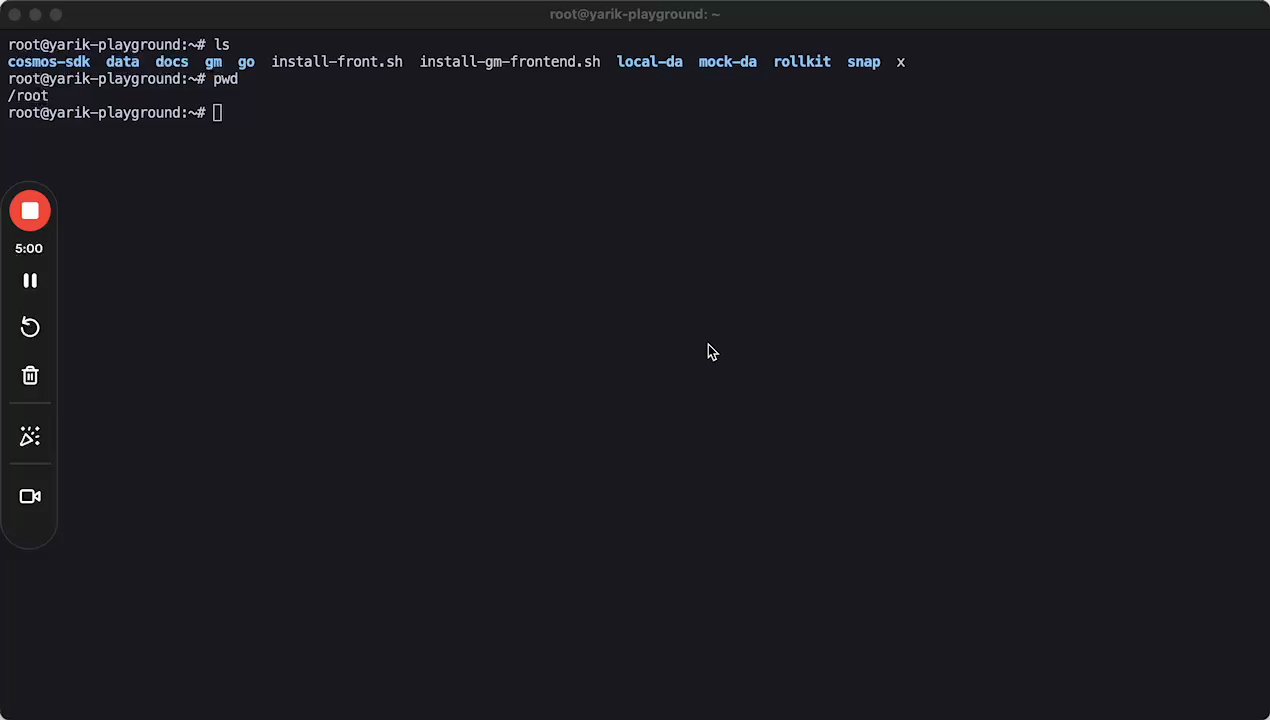The width and height of the screenshot is (1270, 720).
Task: Click the mock-da directory name
Action: tap(728, 62)
